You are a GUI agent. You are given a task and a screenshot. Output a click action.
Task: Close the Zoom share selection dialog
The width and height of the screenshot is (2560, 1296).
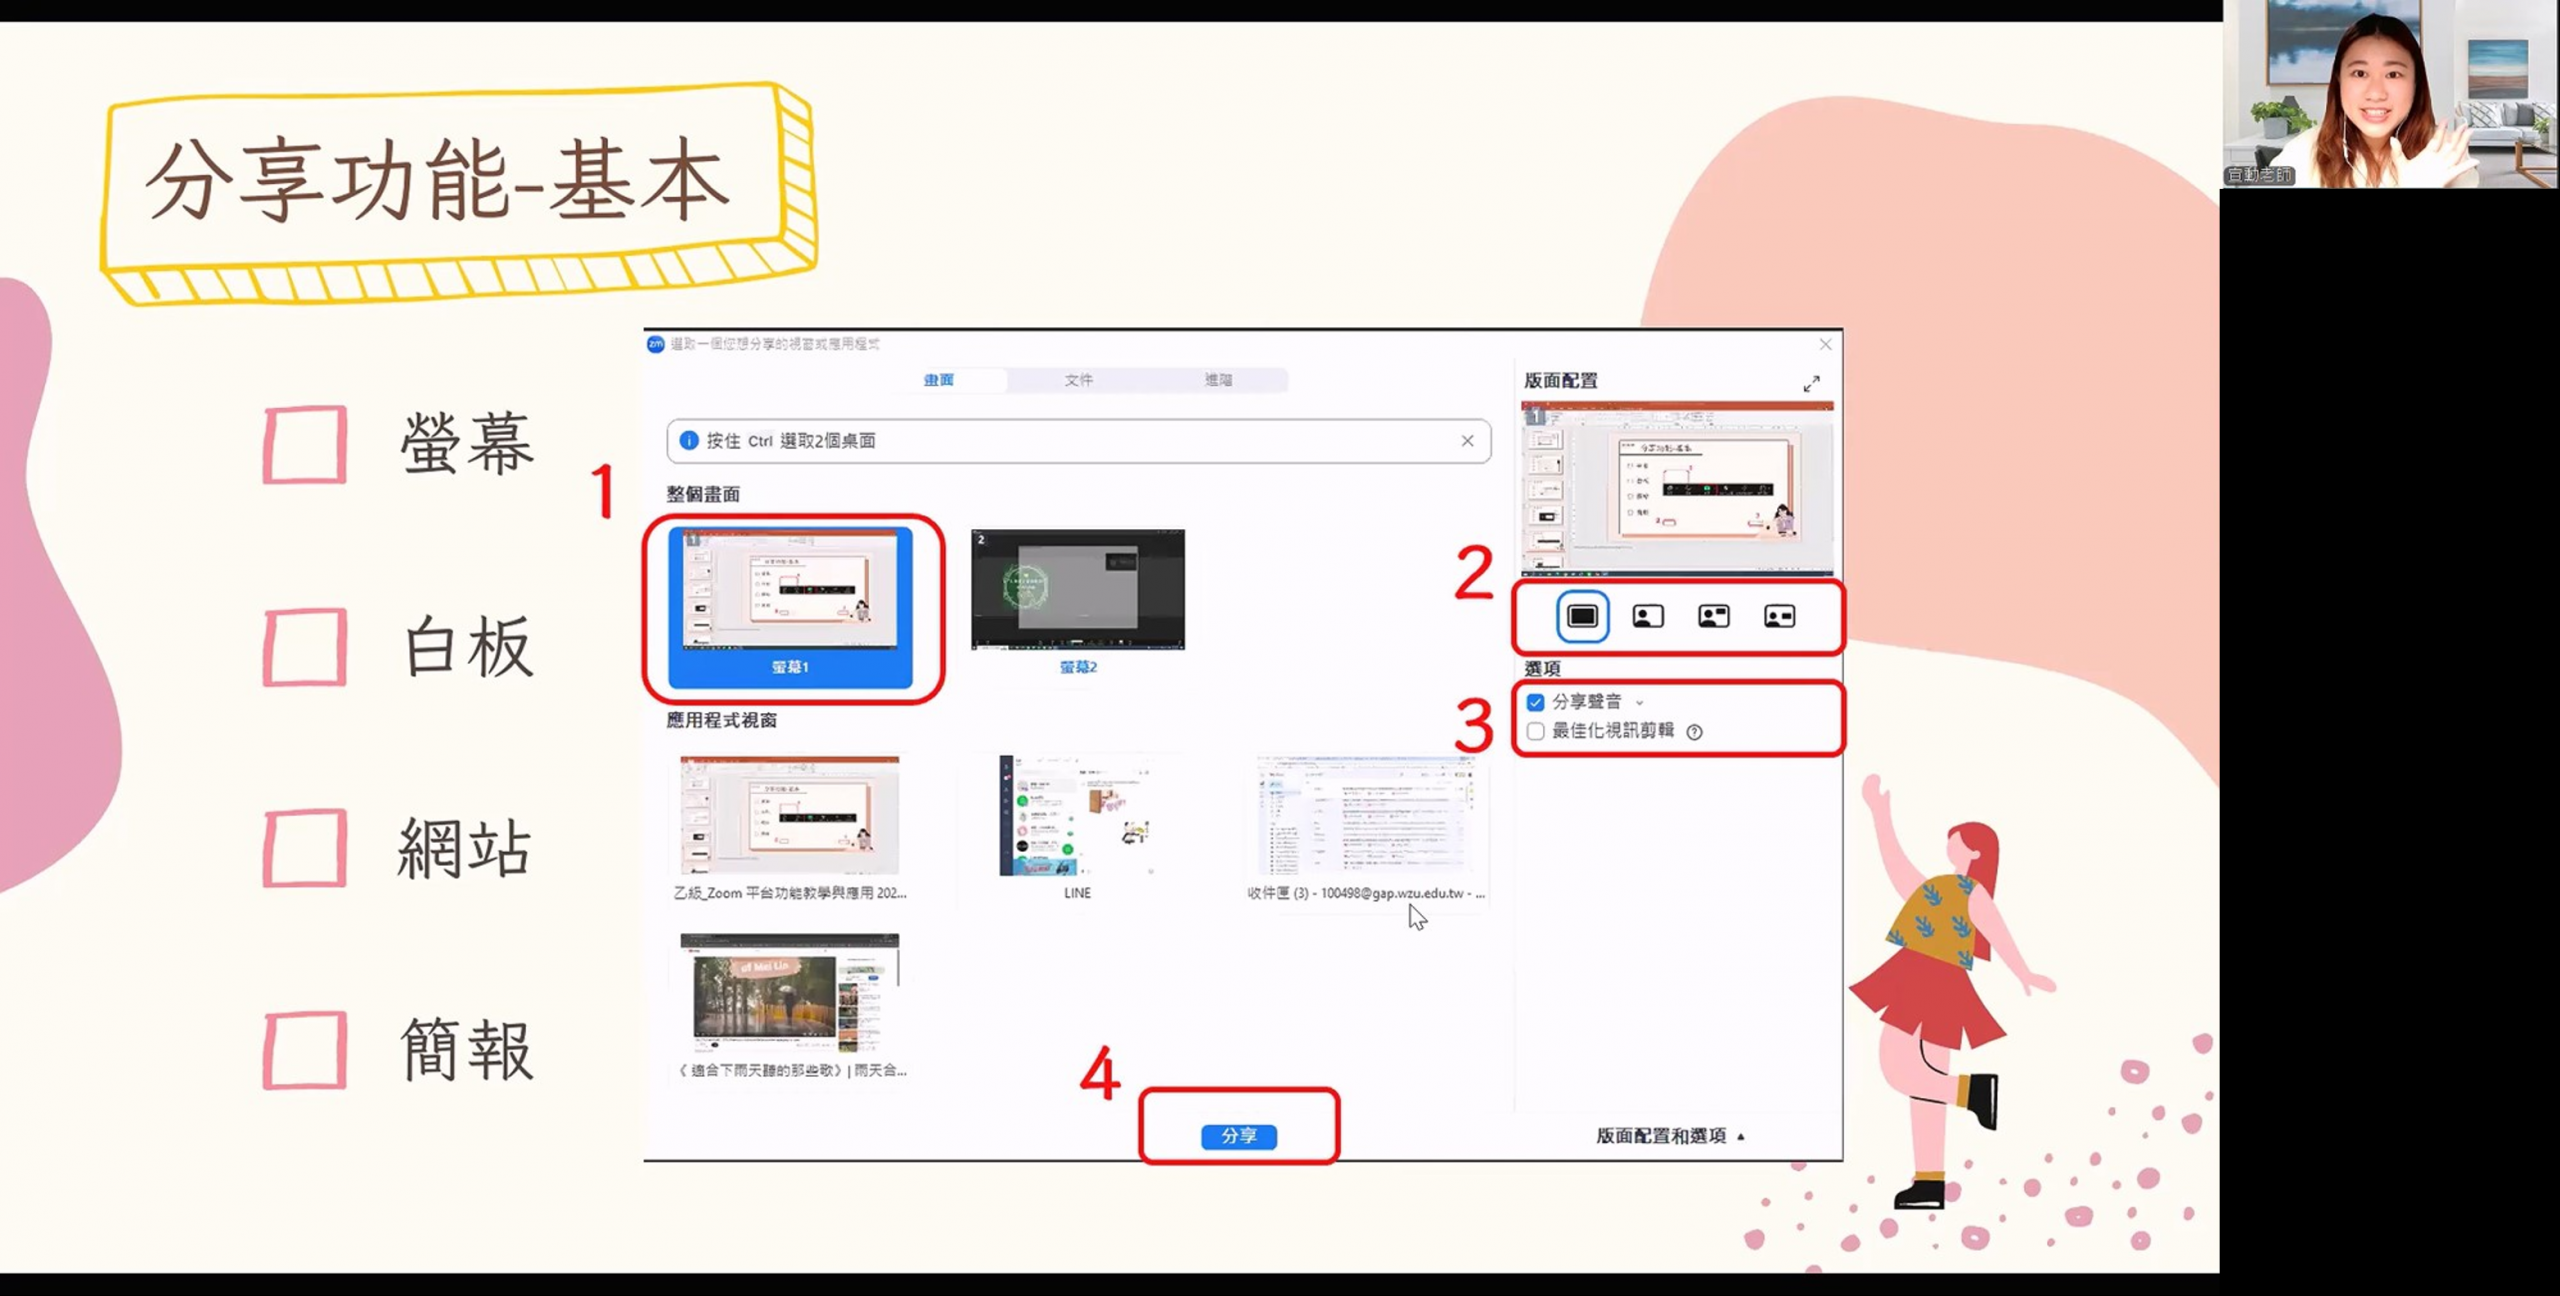(1825, 344)
